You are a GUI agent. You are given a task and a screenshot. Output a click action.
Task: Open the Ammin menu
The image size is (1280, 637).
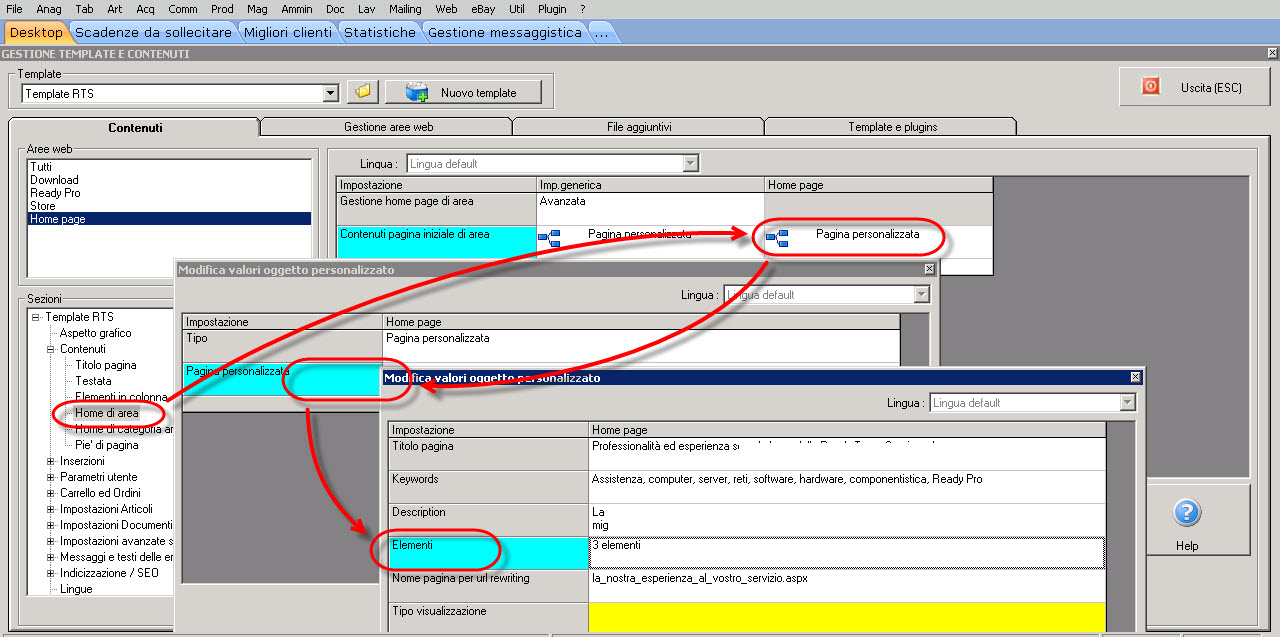point(297,9)
